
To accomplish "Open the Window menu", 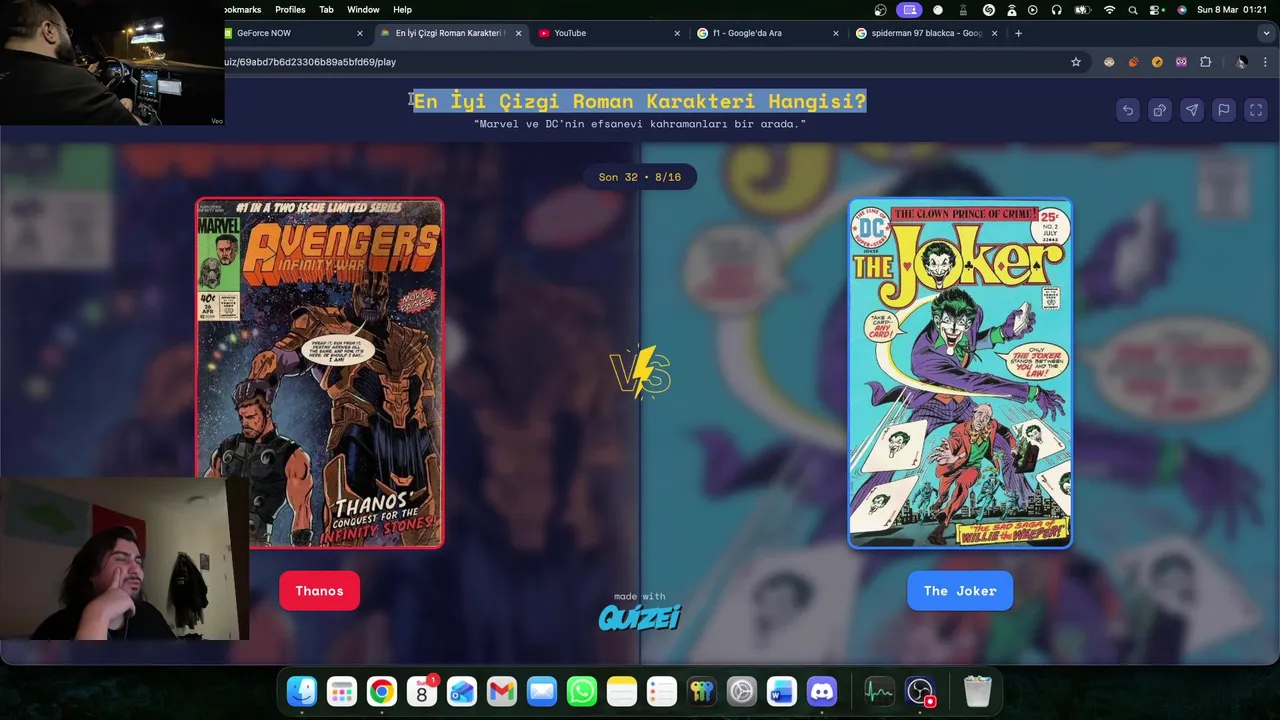I will tap(363, 9).
